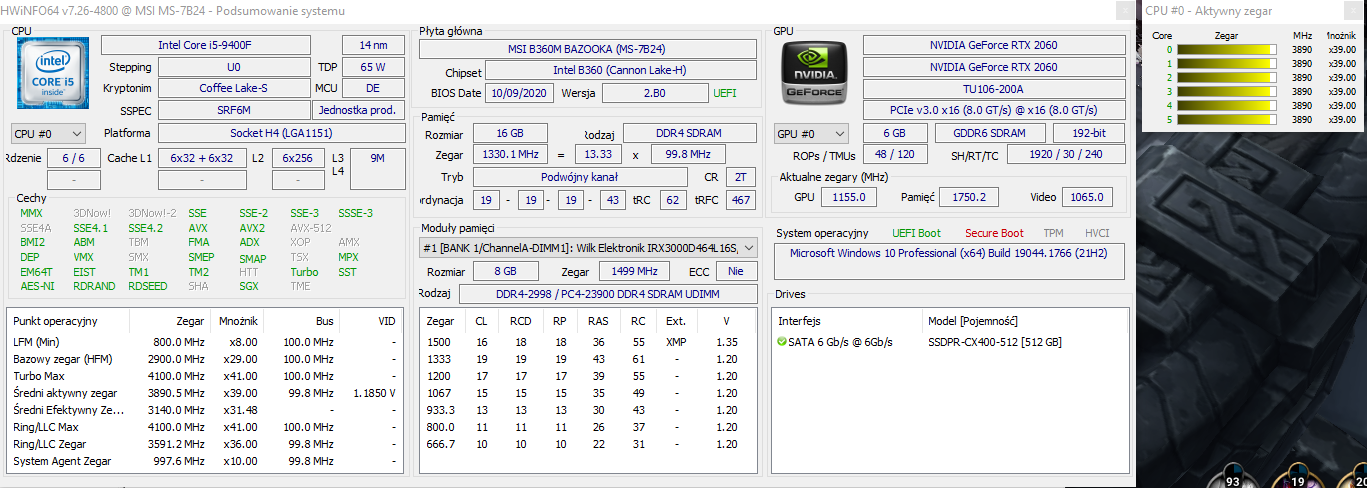Image resolution: width=1367 pixels, height=488 pixels.
Task: Click the memory clock 1330.1 MHz field
Action: (509, 155)
